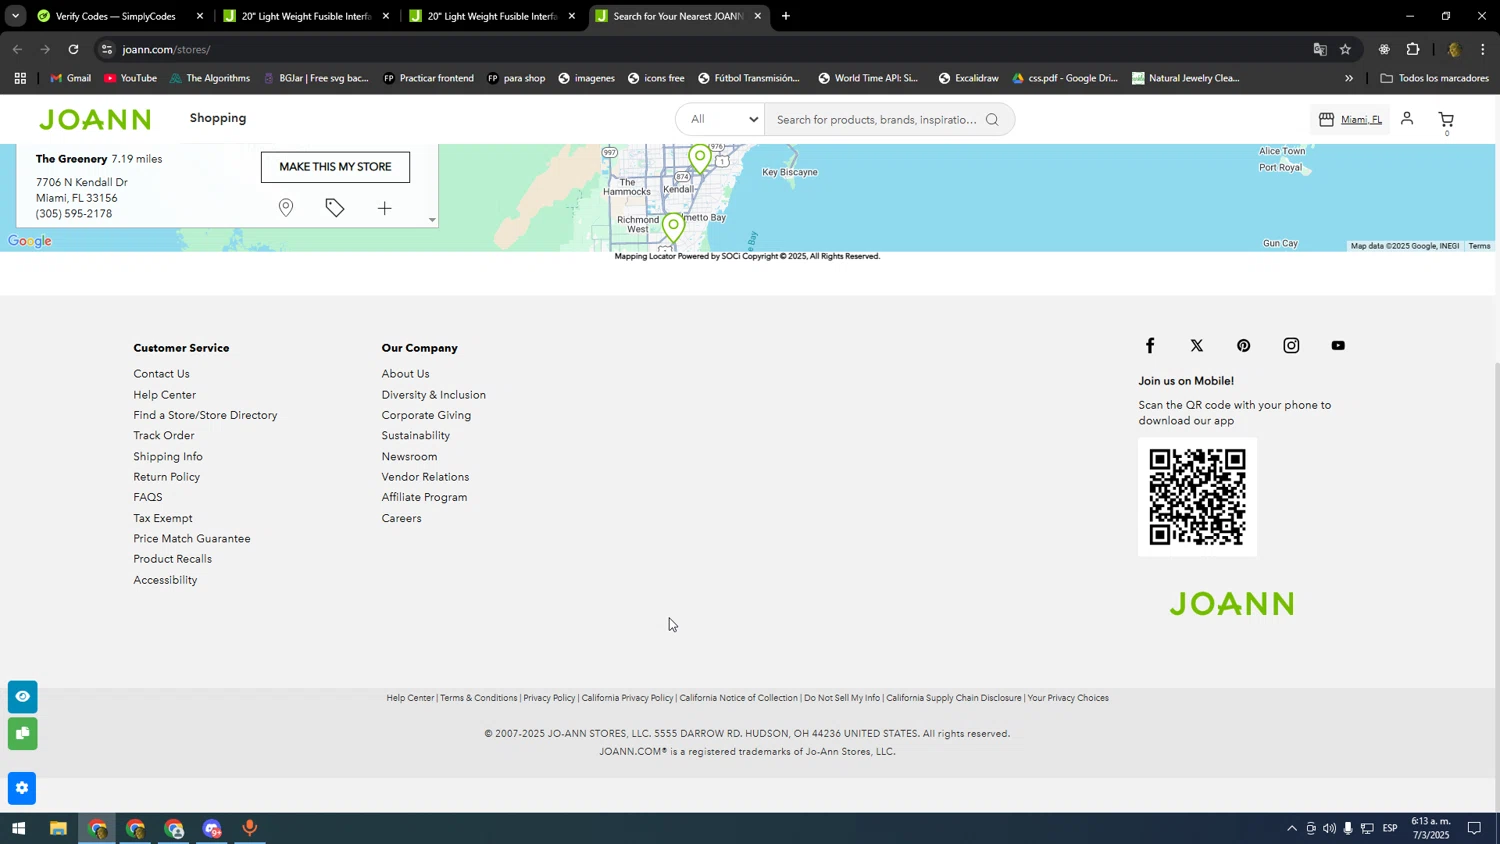Open Affiliate Program link
1500x844 pixels.
[424, 497]
